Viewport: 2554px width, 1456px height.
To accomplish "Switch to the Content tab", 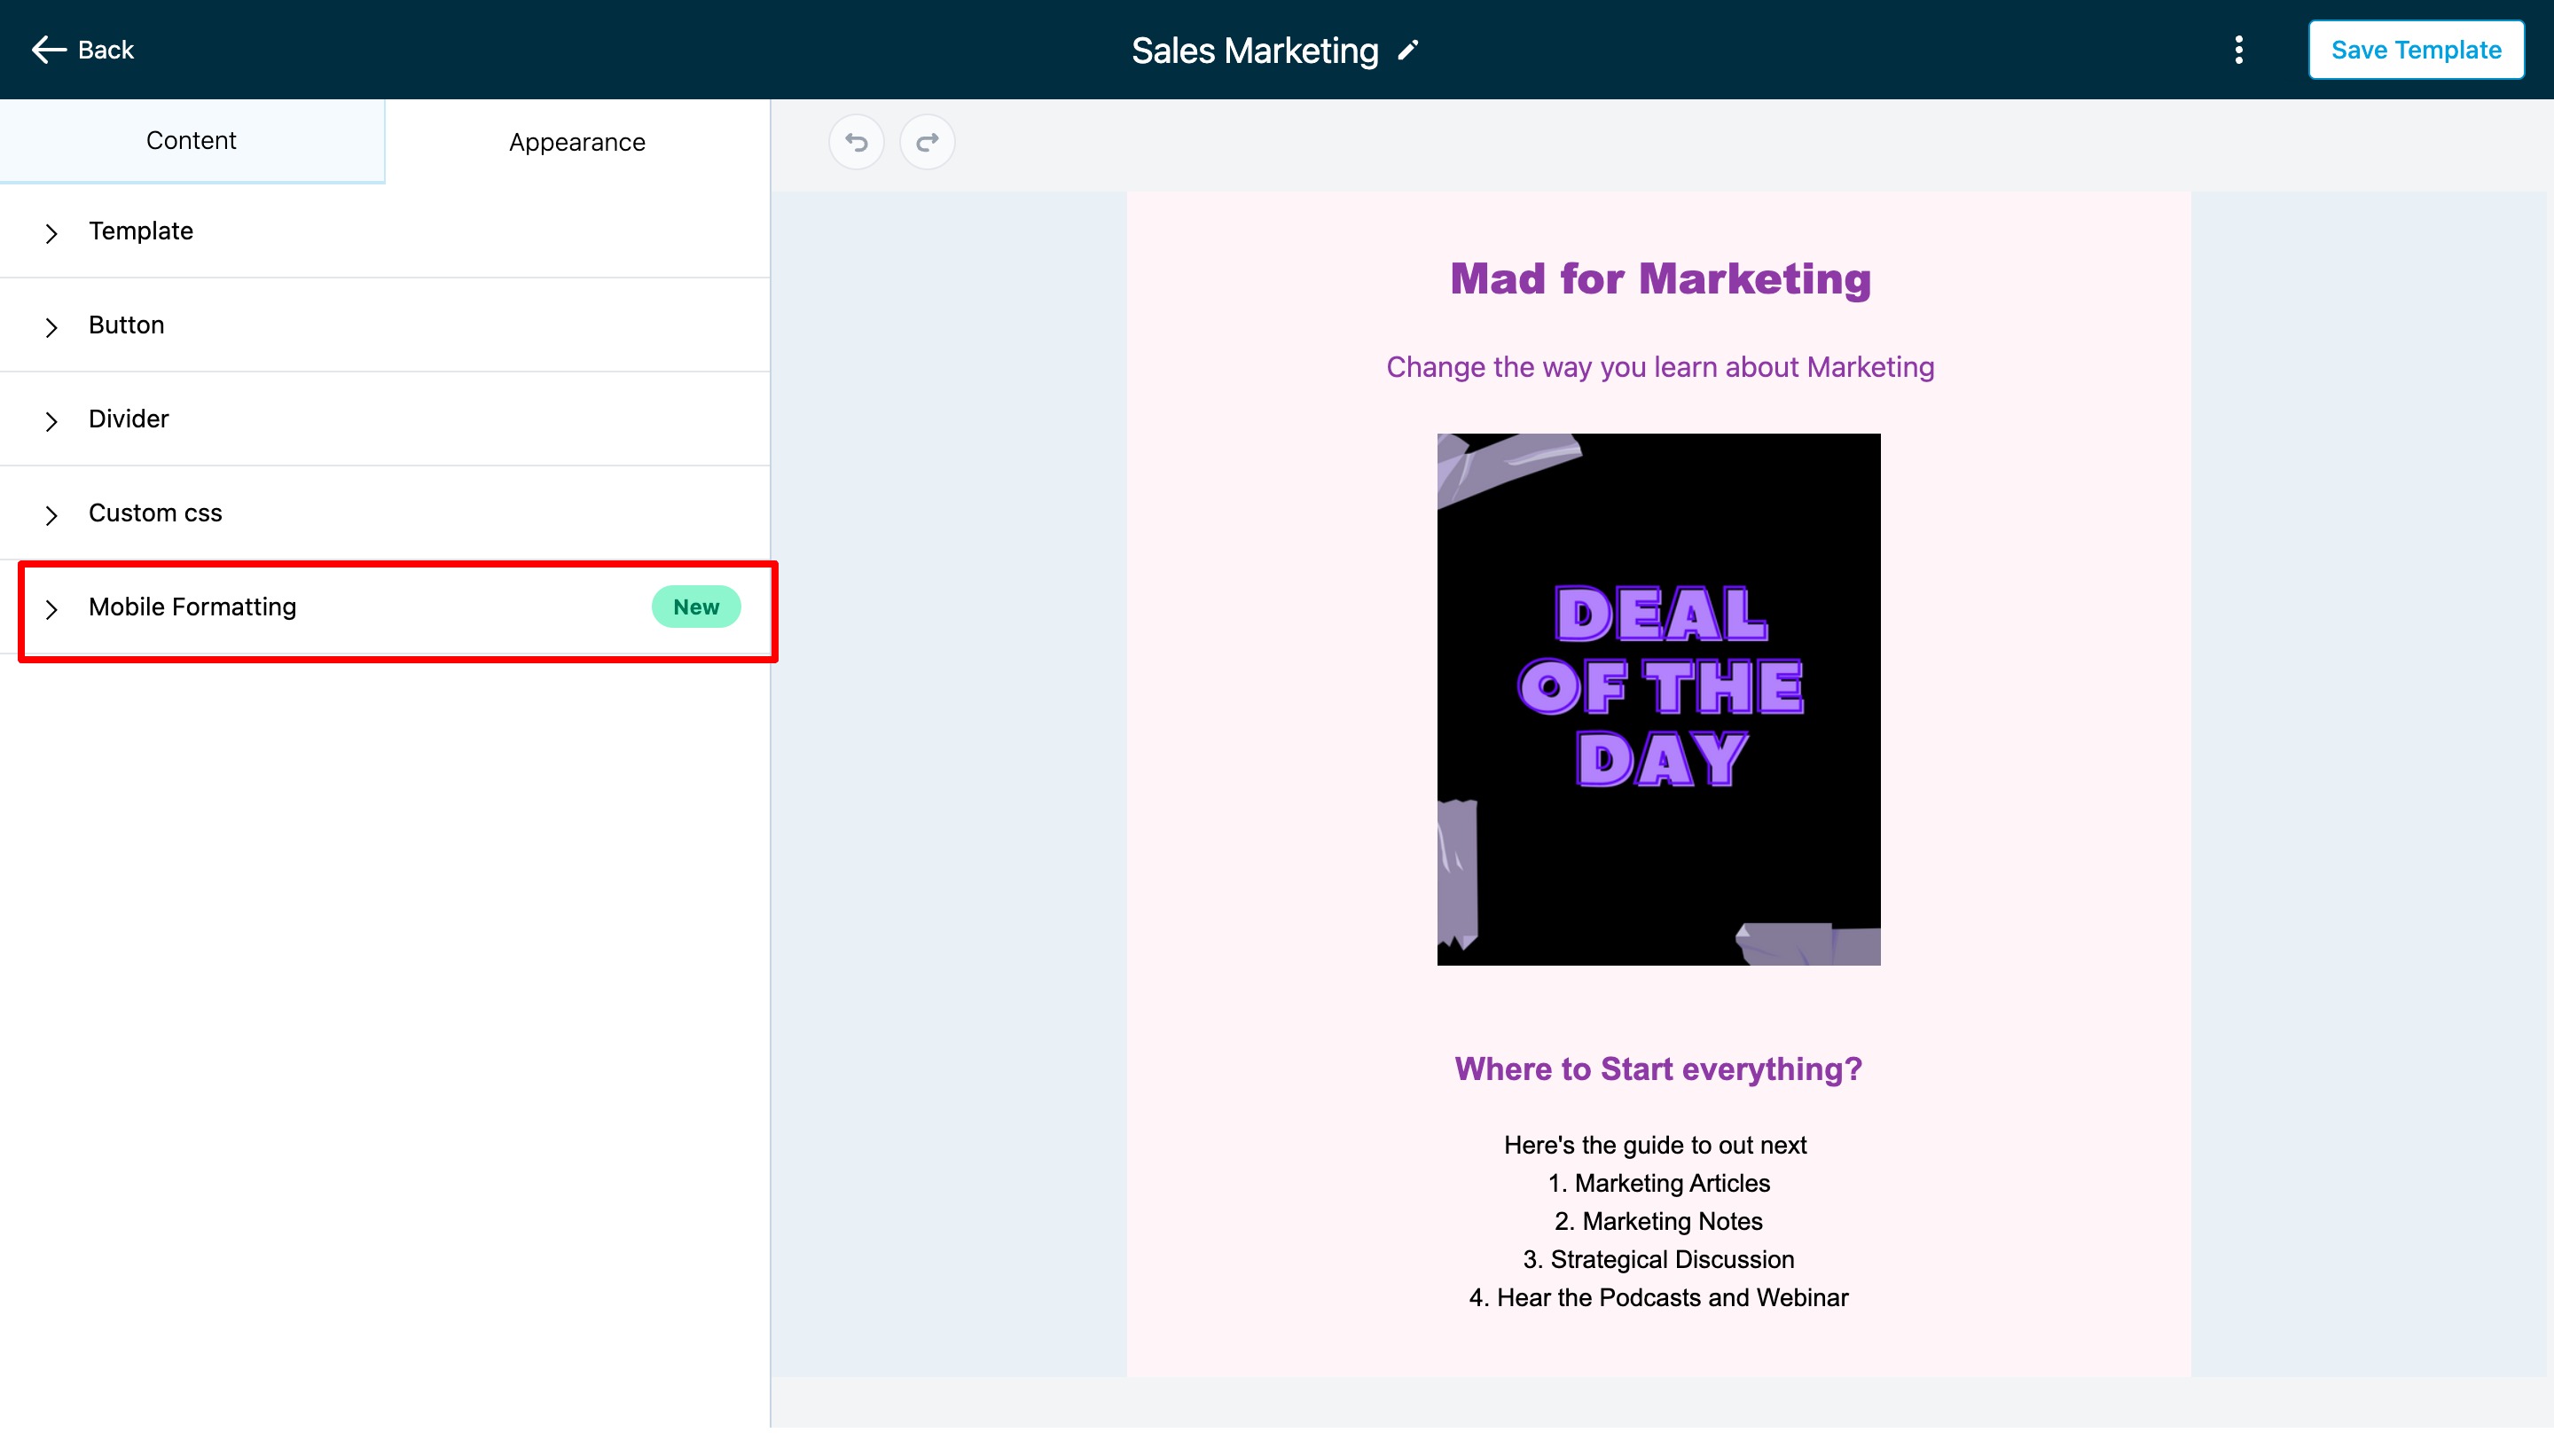I will click(x=192, y=141).
